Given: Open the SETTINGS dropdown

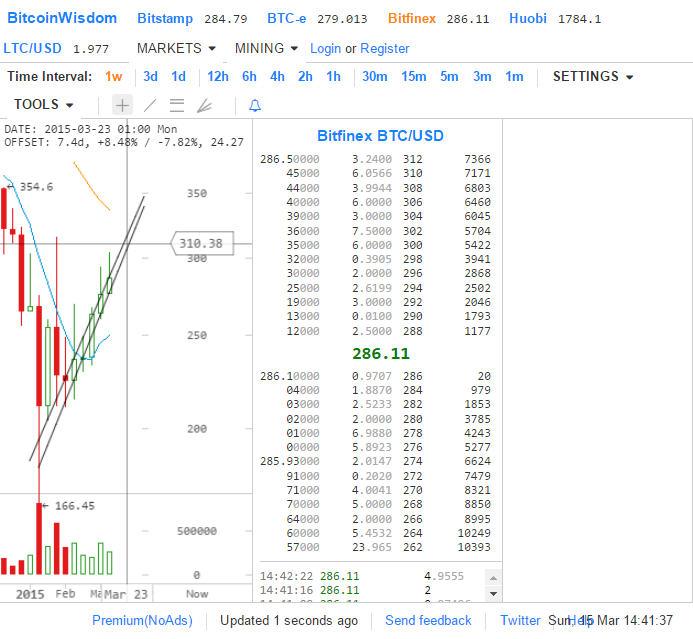Looking at the screenshot, I should (593, 76).
